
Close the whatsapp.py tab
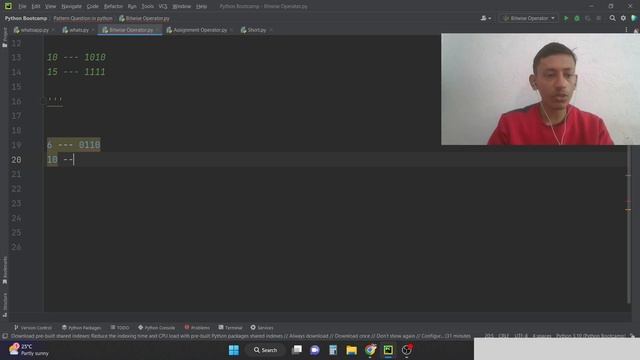point(53,30)
